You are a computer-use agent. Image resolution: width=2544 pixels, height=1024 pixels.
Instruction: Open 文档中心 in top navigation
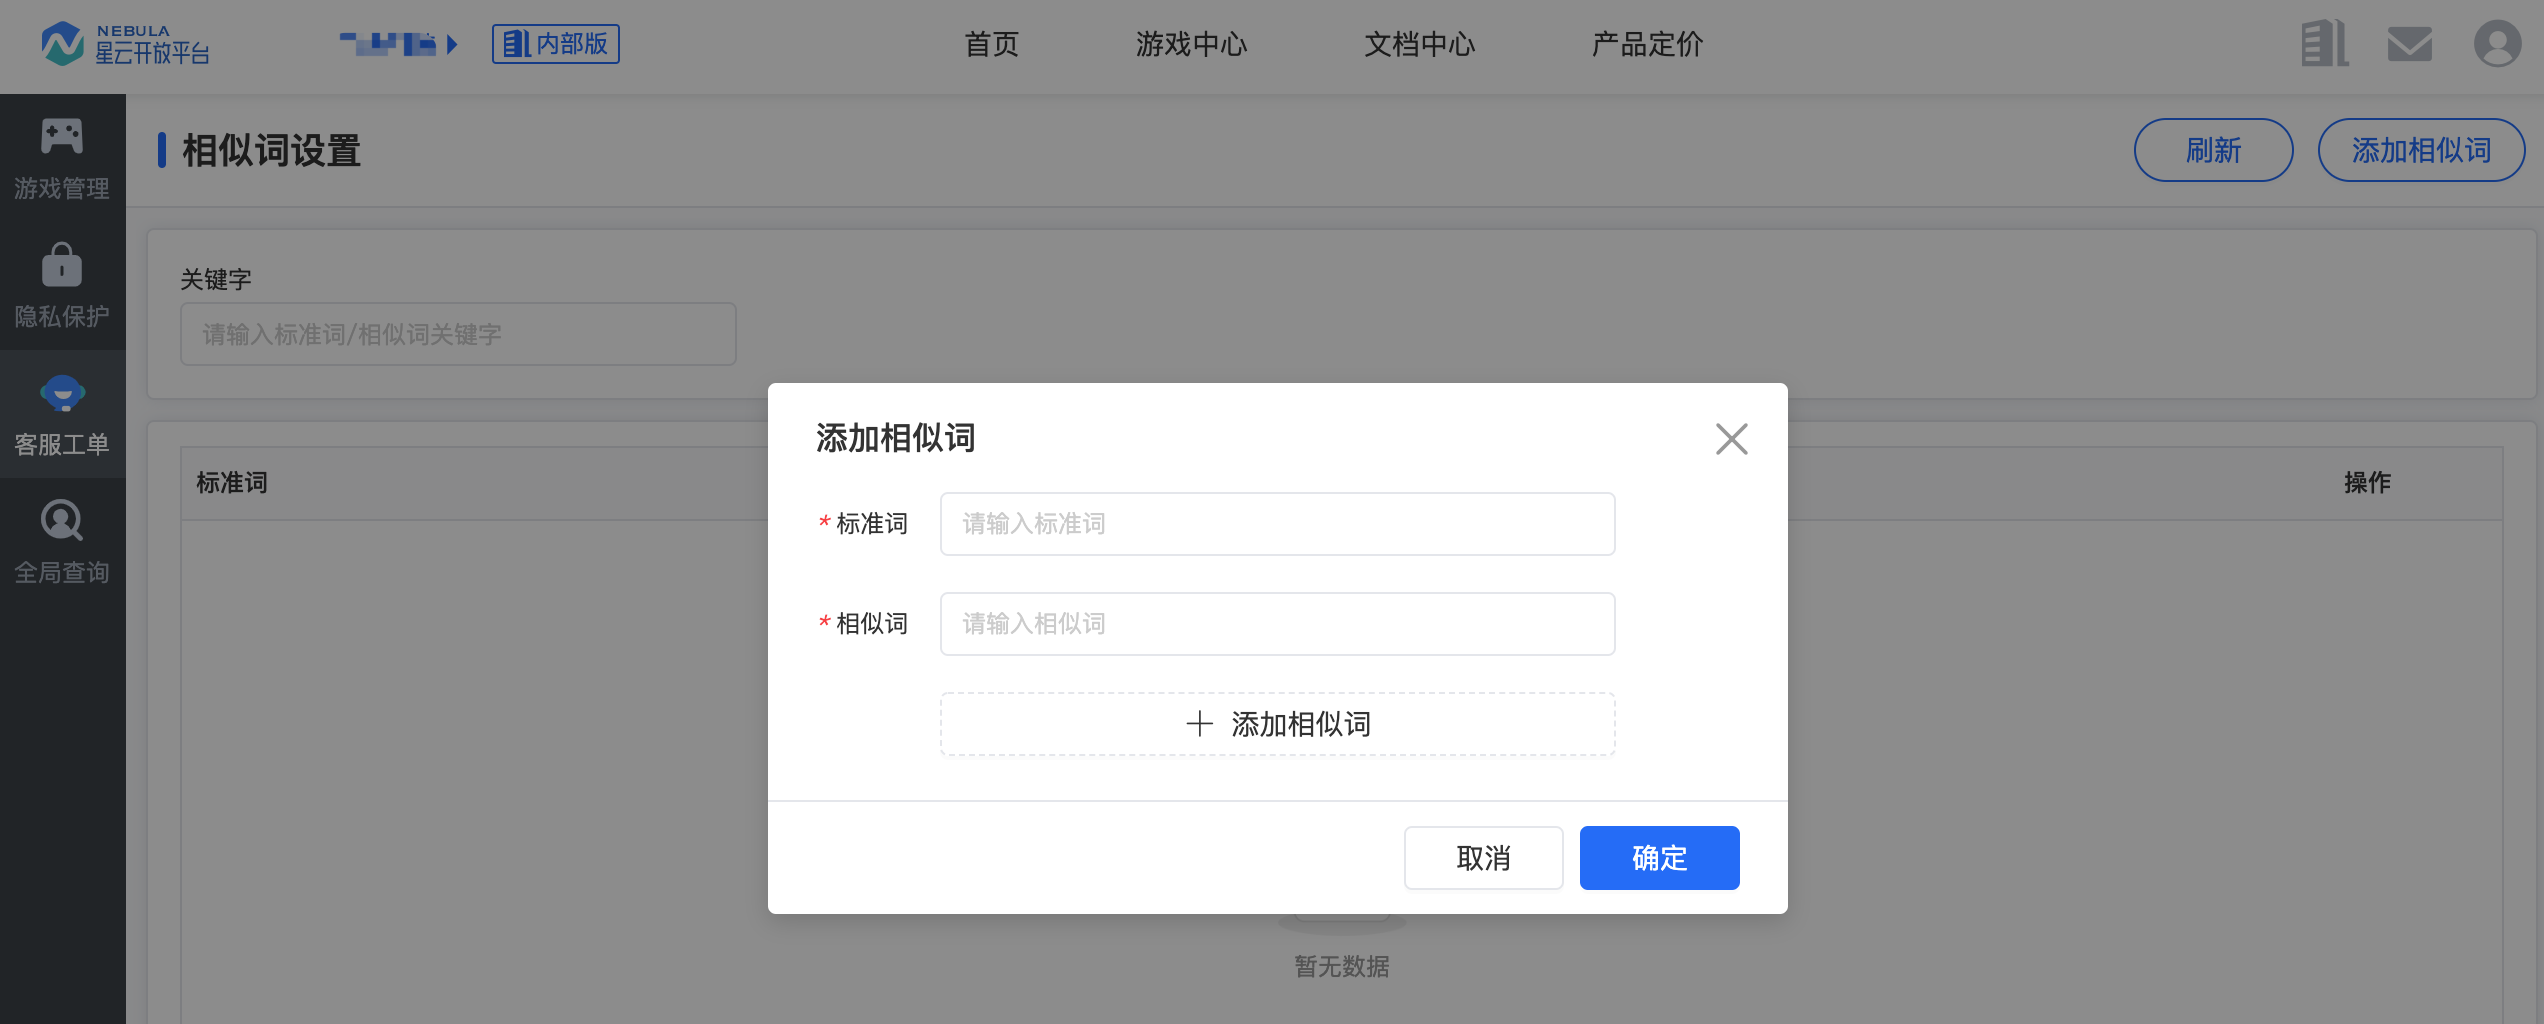1420,44
